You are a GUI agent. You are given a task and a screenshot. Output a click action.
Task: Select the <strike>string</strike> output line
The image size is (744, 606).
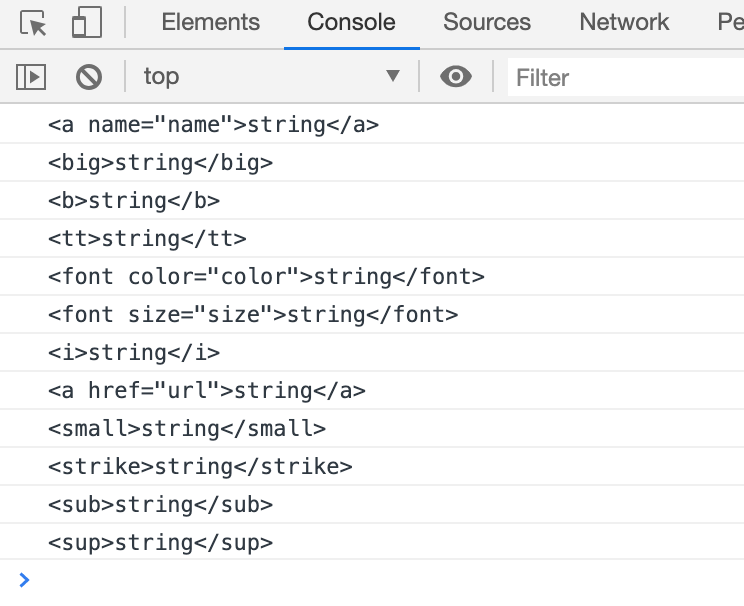click(x=372, y=466)
